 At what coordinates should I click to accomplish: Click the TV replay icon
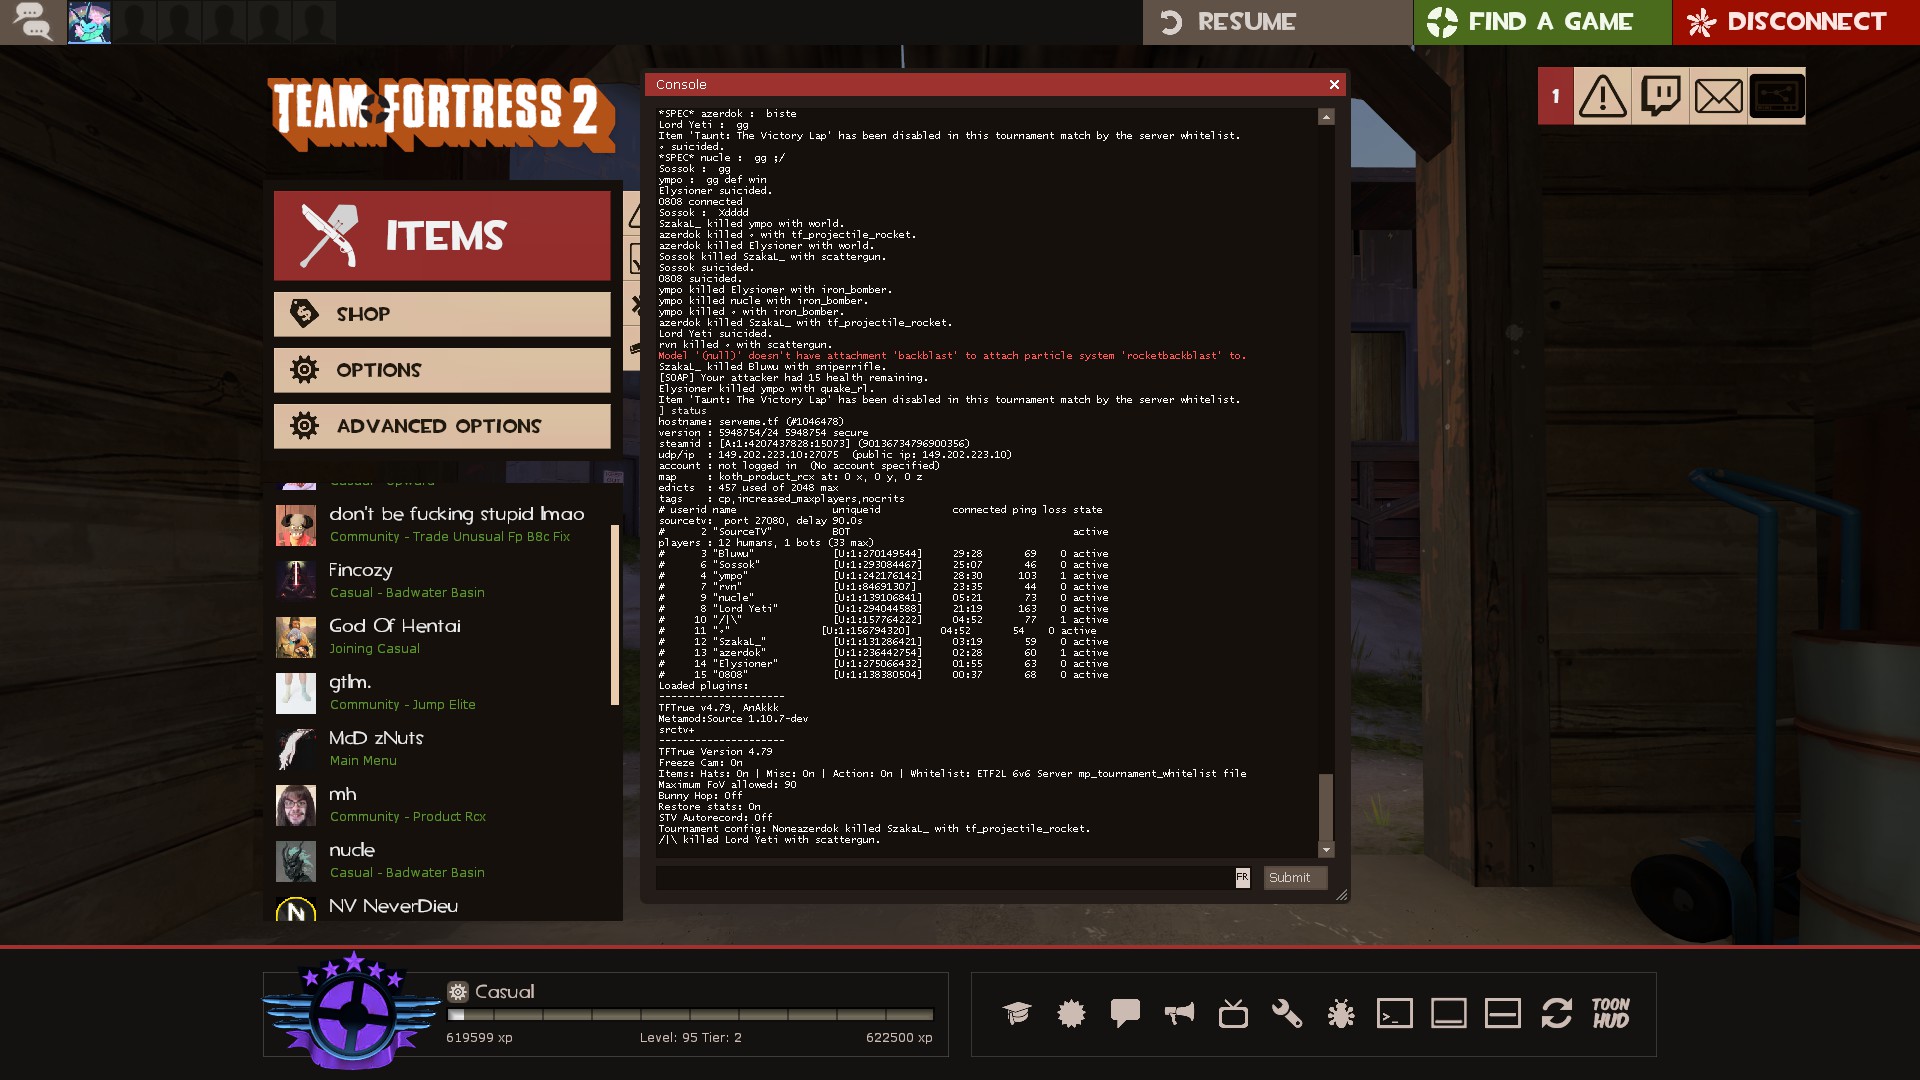(x=1233, y=1014)
